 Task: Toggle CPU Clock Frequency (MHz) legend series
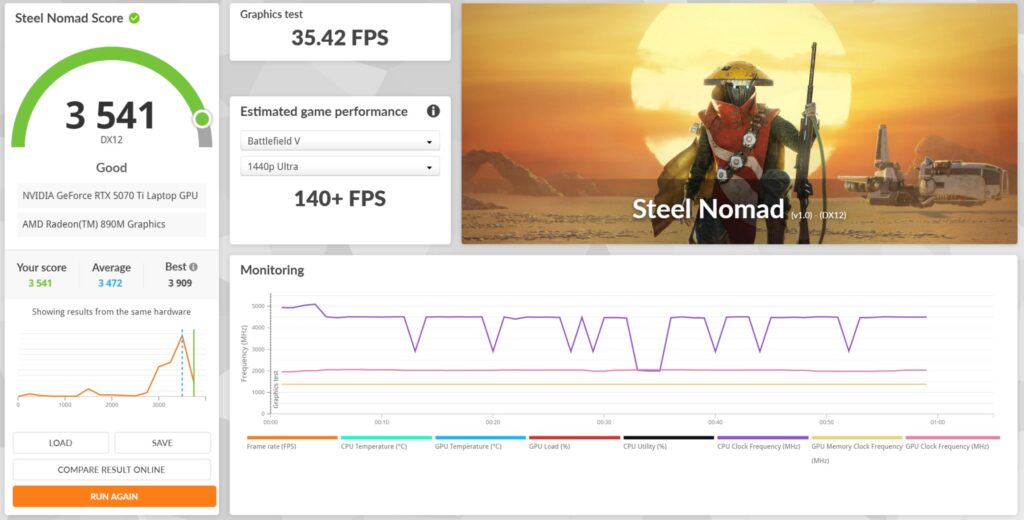coord(762,444)
